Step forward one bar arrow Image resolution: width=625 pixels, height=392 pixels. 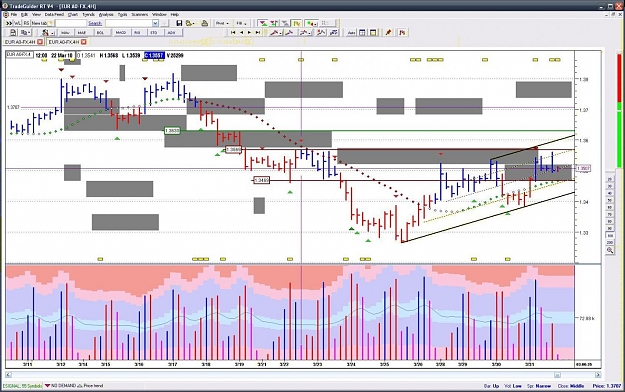(250, 33)
